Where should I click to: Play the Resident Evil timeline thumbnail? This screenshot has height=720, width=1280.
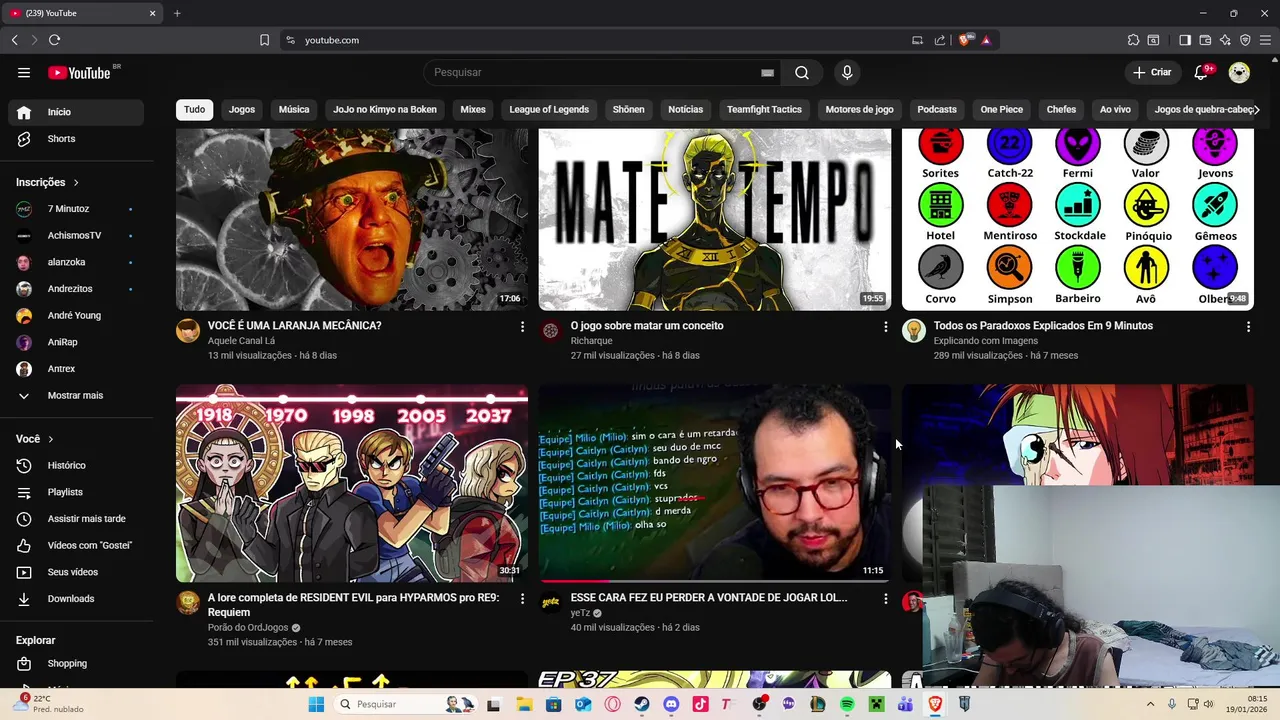pos(352,483)
